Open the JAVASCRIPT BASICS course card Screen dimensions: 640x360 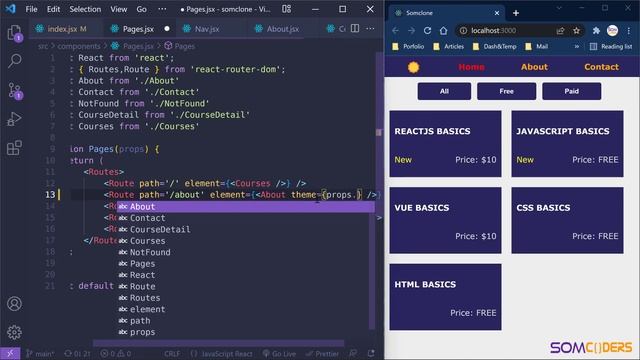(x=567, y=144)
